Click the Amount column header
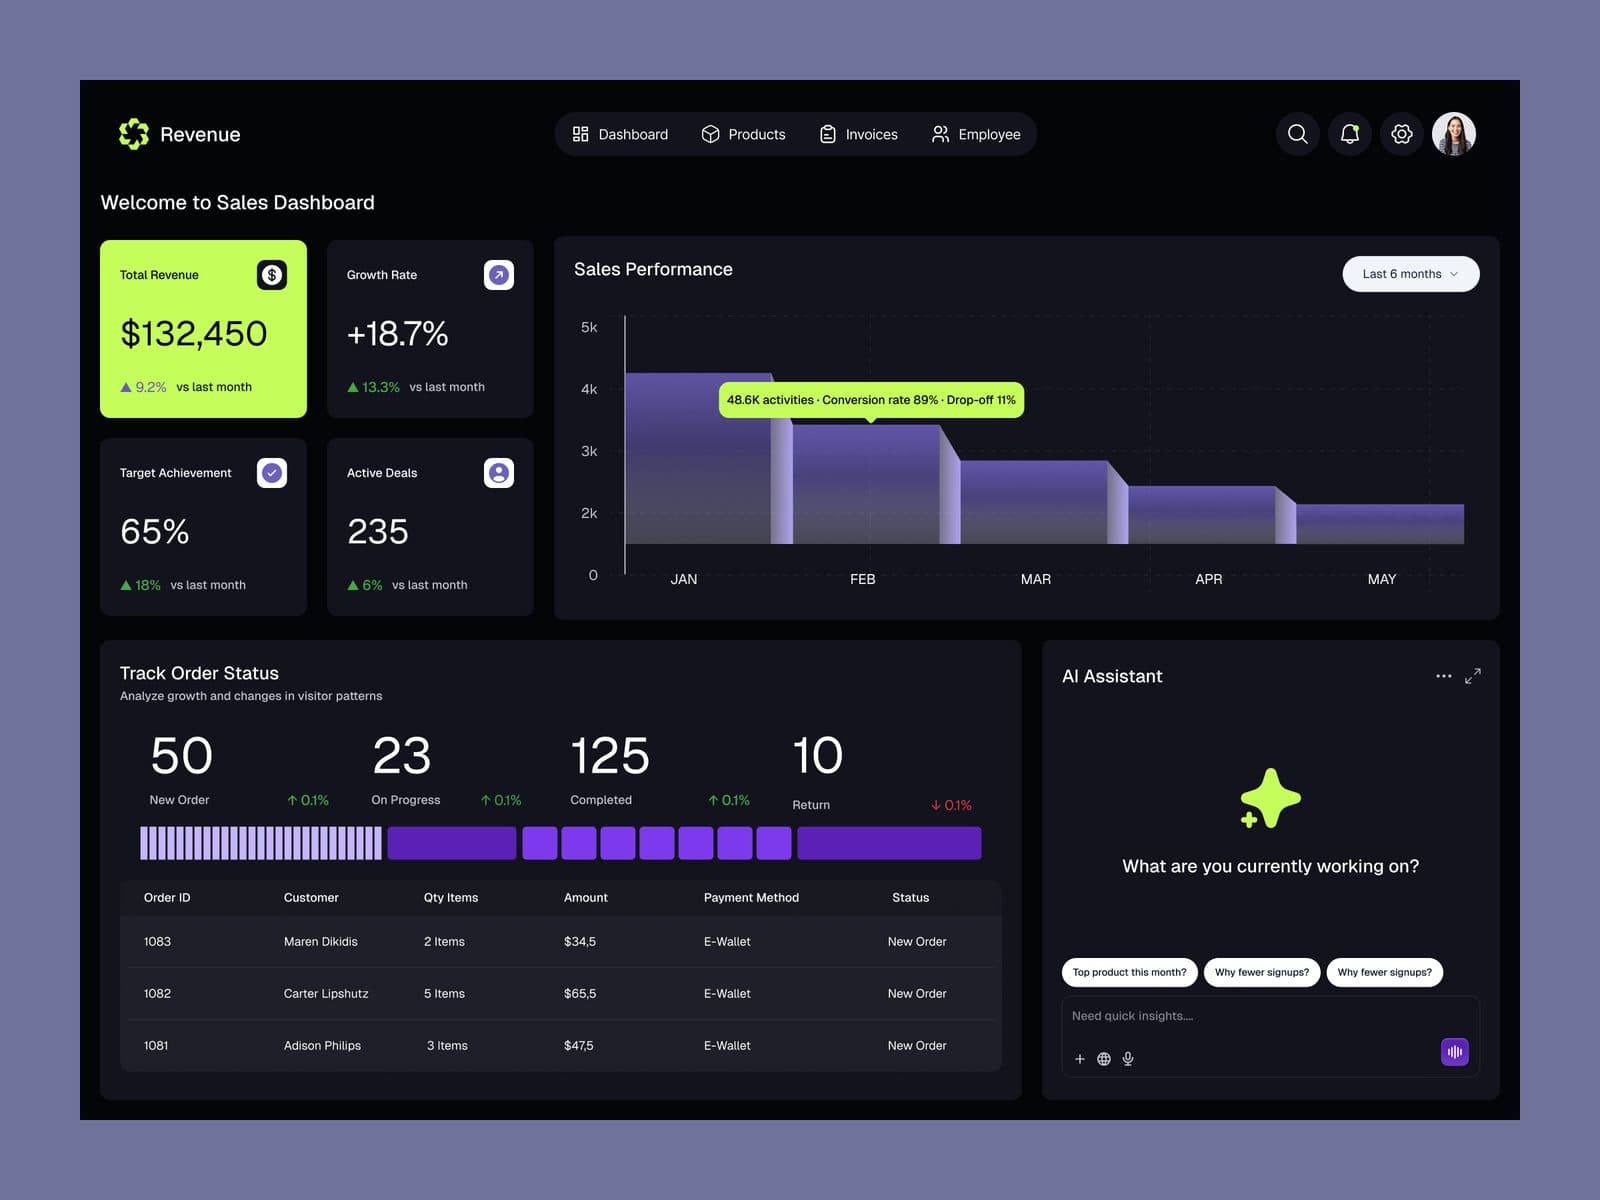1600x1200 pixels. (x=586, y=898)
